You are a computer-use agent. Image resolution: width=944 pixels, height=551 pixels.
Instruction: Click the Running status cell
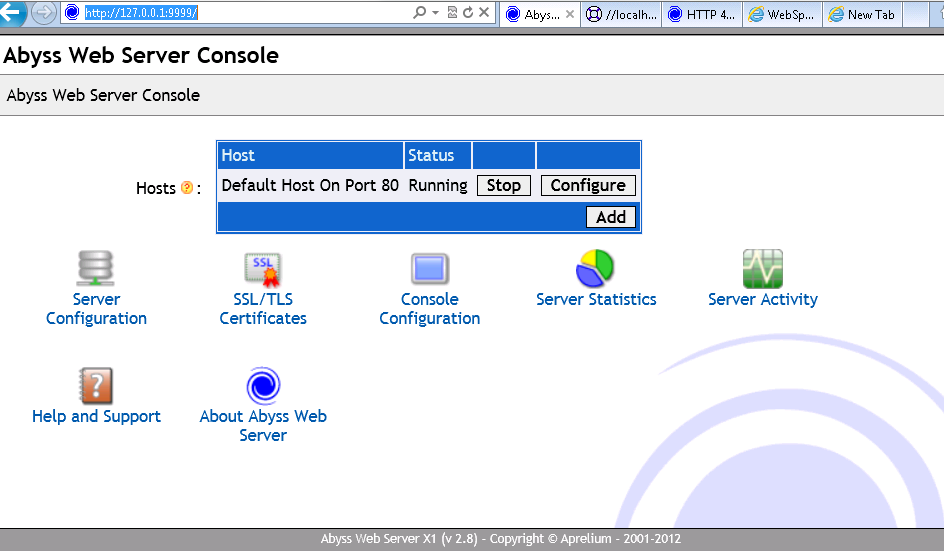[x=438, y=185]
